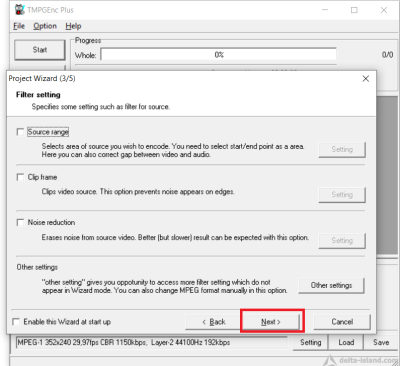The image size is (400, 366).
Task: Minimize the TMPGEnc Plus window
Action: 325,10
